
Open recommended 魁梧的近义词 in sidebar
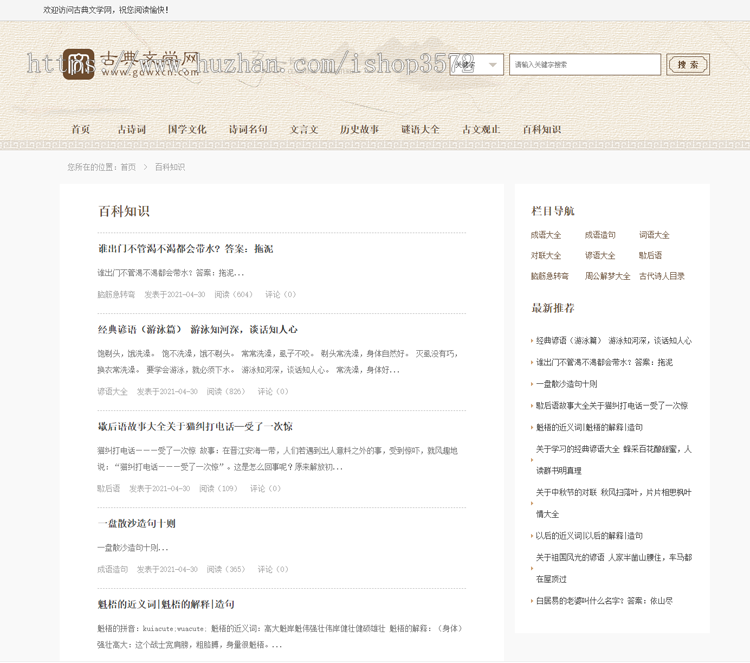pyautogui.click(x=589, y=427)
